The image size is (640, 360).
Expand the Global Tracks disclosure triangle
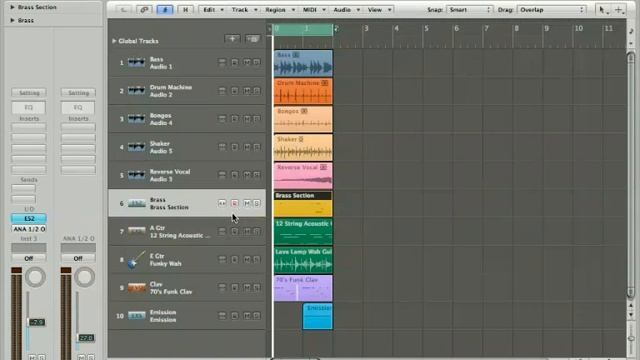pos(114,41)
